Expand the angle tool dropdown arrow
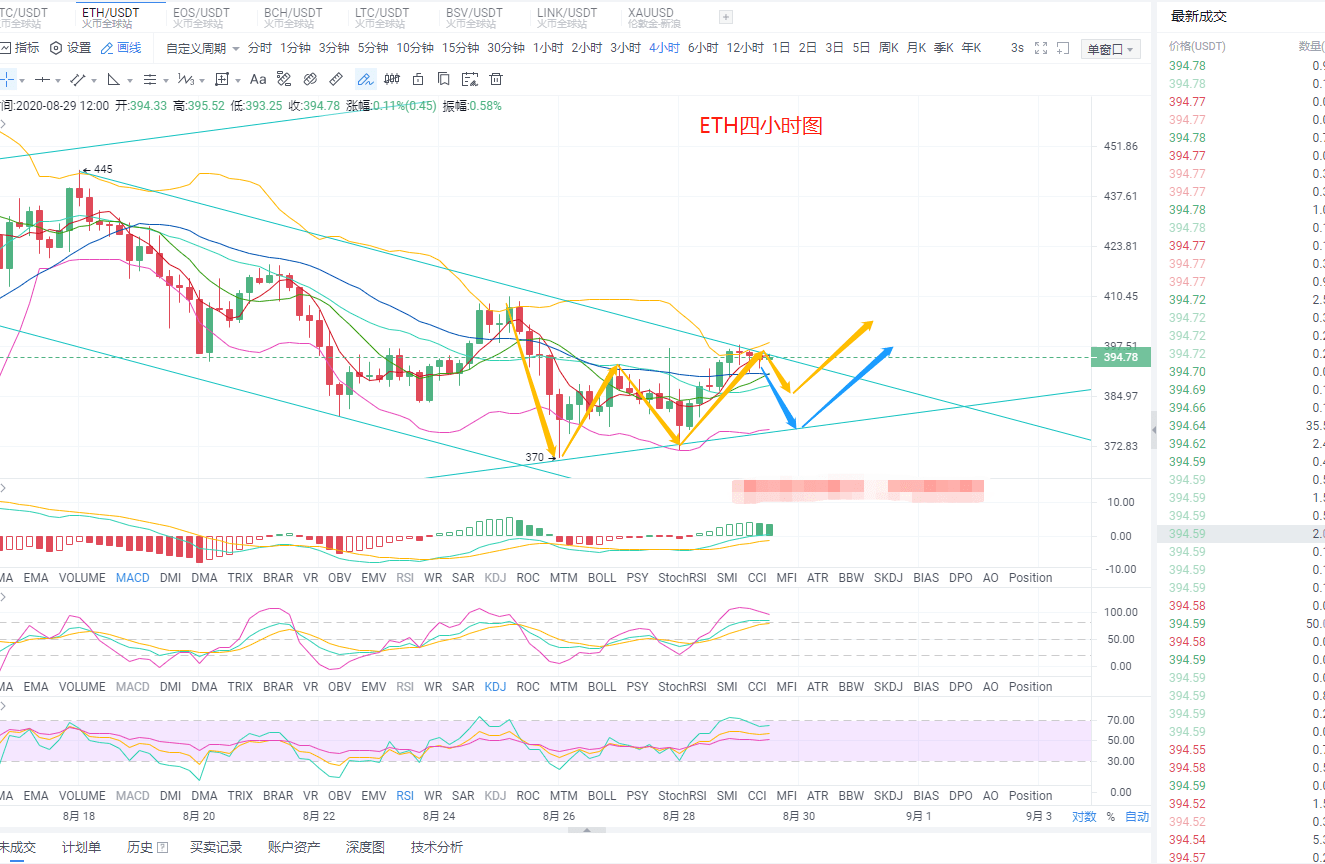This screenshot has width=1325, height=864. (130, 80)
